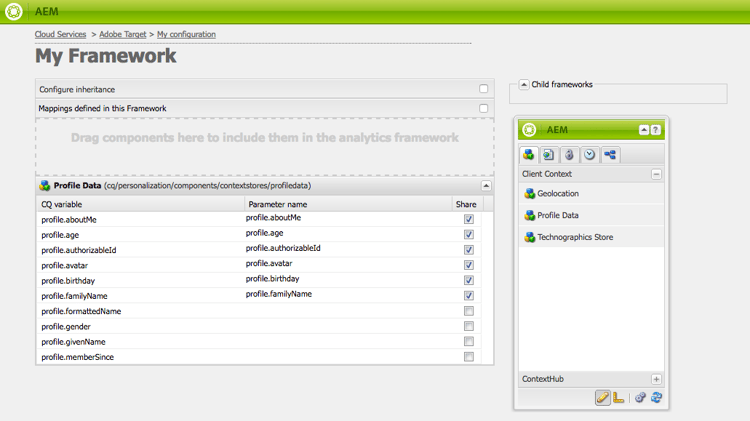Image resolution: width=750 pixels, height=421 pixels.
Task: Expand the ContextHub group
Action: point(656,379)
